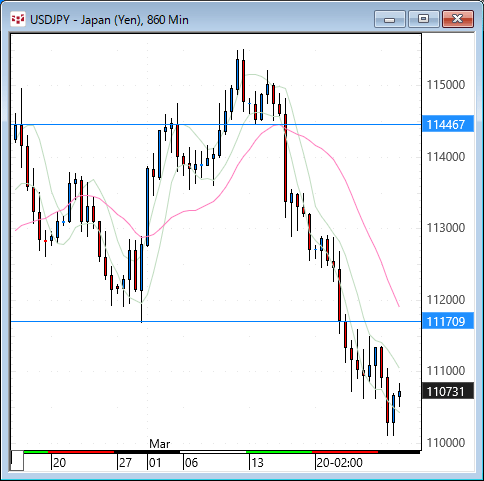Click the 01 date marker on time axis
Screen dimensions: 484x481
click(x=155, y=463)
